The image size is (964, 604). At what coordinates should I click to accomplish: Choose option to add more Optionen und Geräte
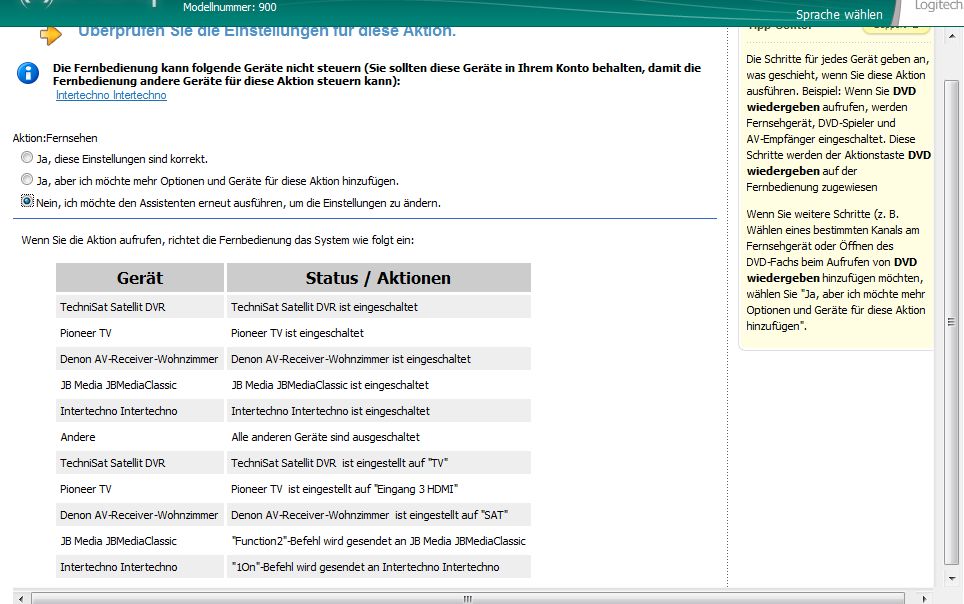pyautogui.click(x=27, y=180)
